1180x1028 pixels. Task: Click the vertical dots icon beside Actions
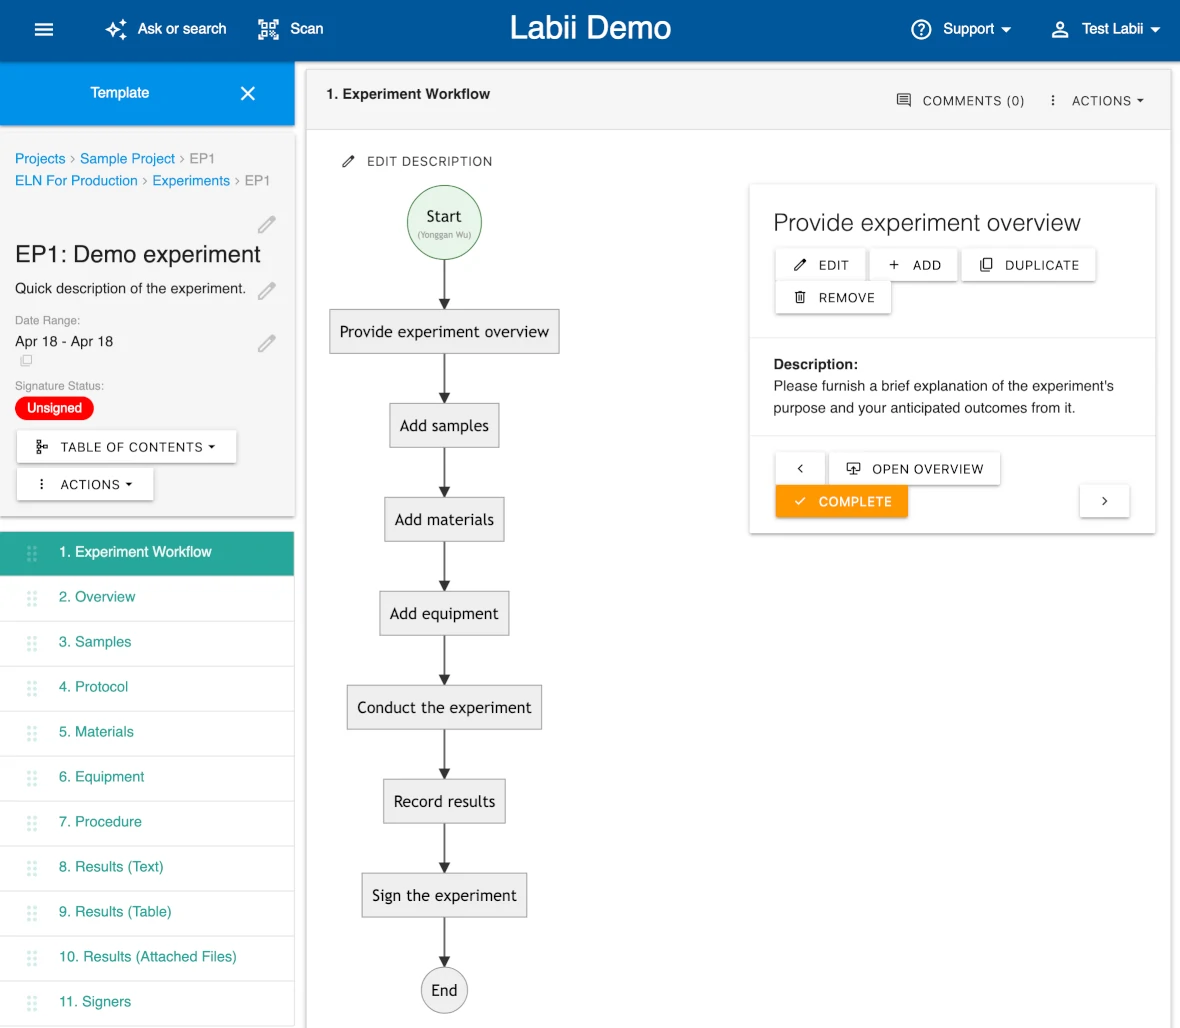[x=1053, y=100]
